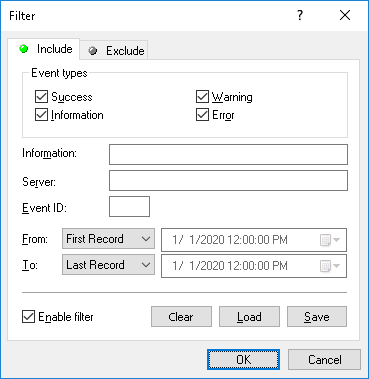Click the Save filter button
Screen dimensions: 369x379
coord(317,317)
